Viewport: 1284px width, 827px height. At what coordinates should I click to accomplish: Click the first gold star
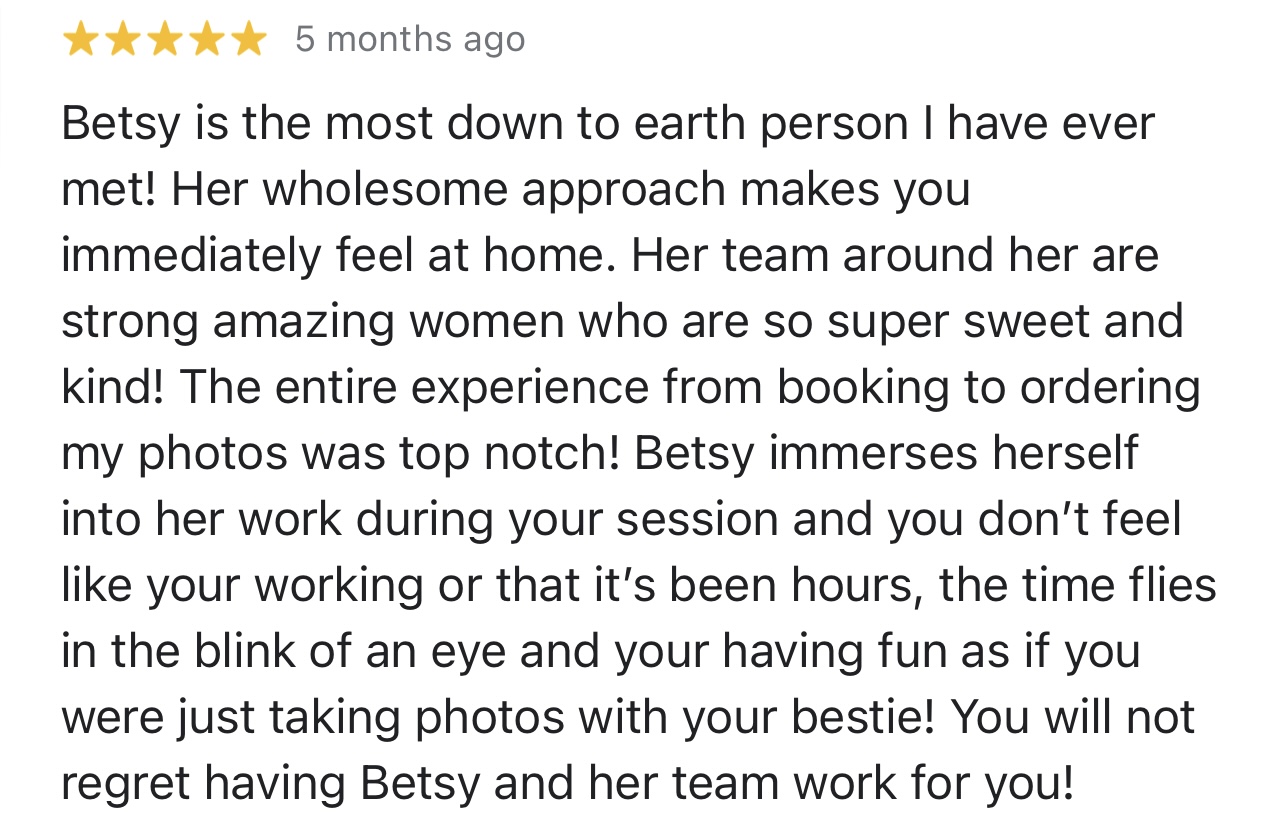tap(82, 40)
